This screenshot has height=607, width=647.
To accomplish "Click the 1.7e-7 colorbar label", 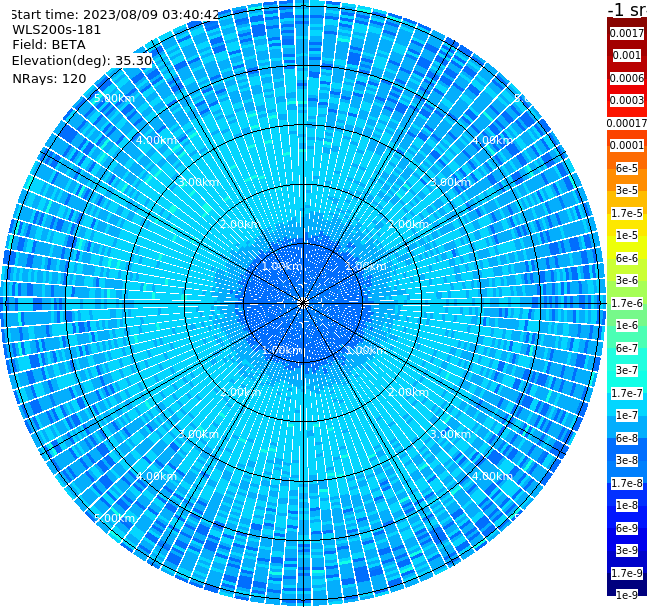I will 627,393.
